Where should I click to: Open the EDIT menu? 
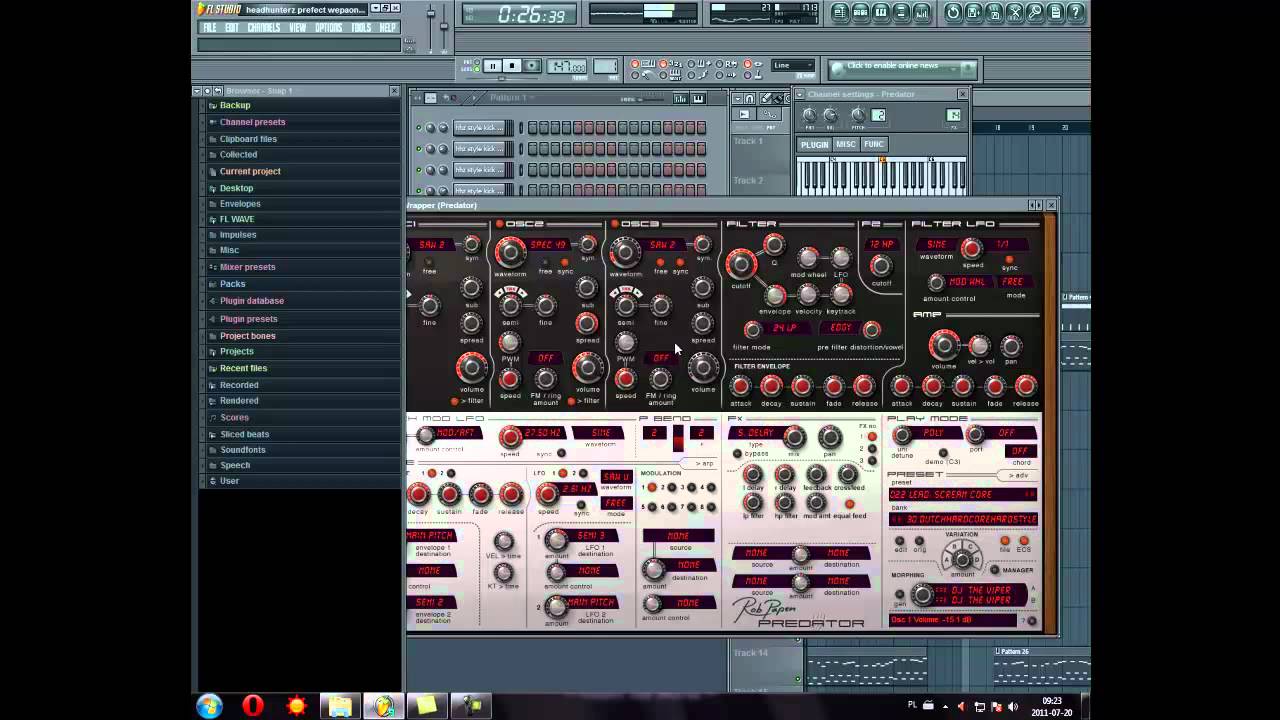coord(232,28)
